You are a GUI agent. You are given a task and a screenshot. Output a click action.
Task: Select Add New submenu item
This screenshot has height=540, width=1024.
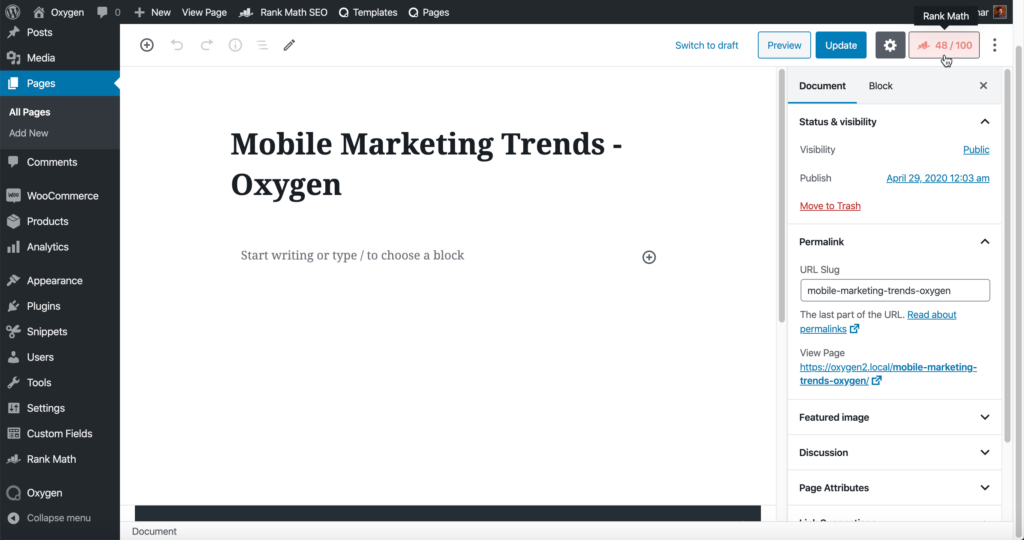(29, 133)
